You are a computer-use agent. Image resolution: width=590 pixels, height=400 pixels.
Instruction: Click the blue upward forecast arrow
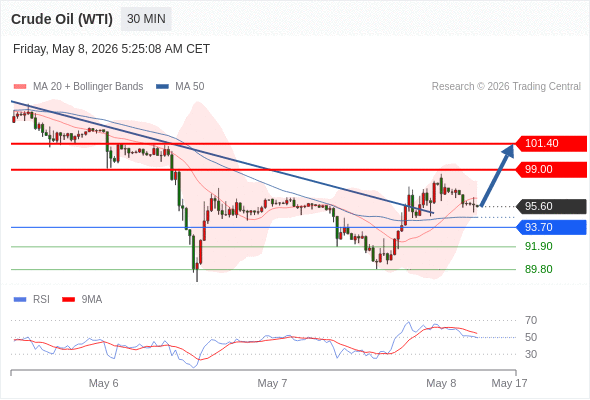click(x=497, y=175)
